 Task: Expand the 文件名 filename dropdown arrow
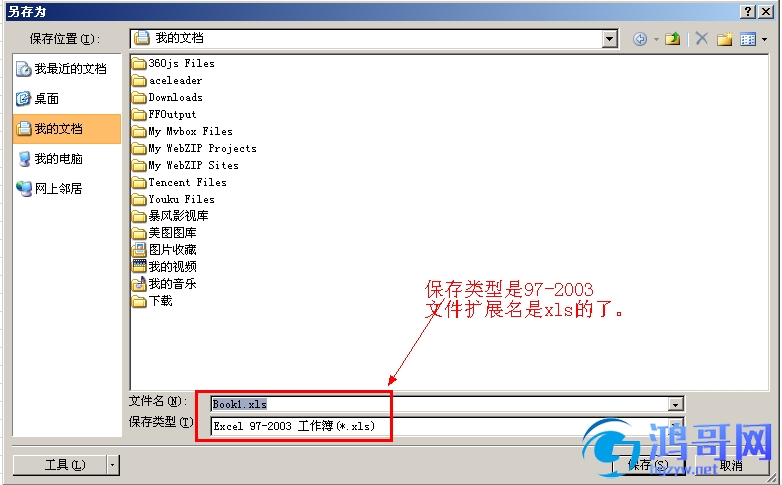[676, 404]
